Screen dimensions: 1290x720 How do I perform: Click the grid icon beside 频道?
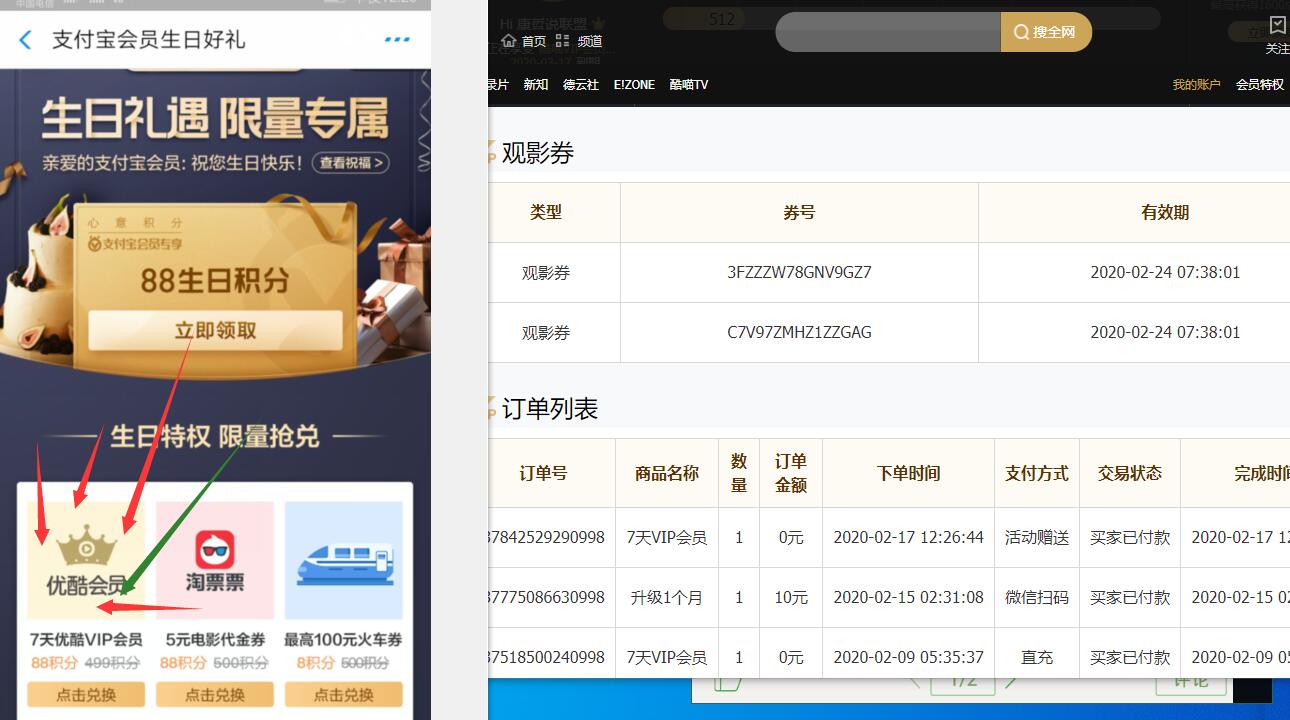pyautogui.click(x=562, y=41)
